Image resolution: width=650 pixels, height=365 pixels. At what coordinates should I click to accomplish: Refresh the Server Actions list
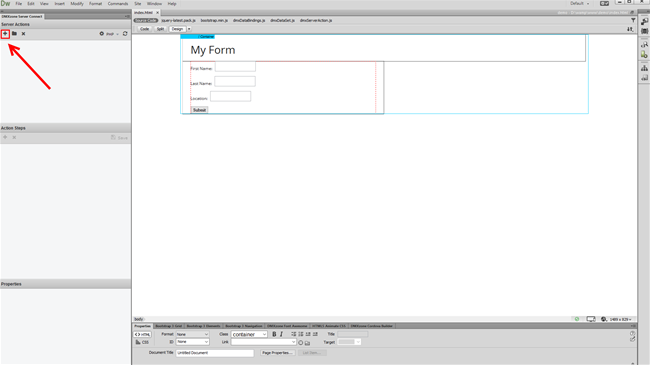click(125, 34)
